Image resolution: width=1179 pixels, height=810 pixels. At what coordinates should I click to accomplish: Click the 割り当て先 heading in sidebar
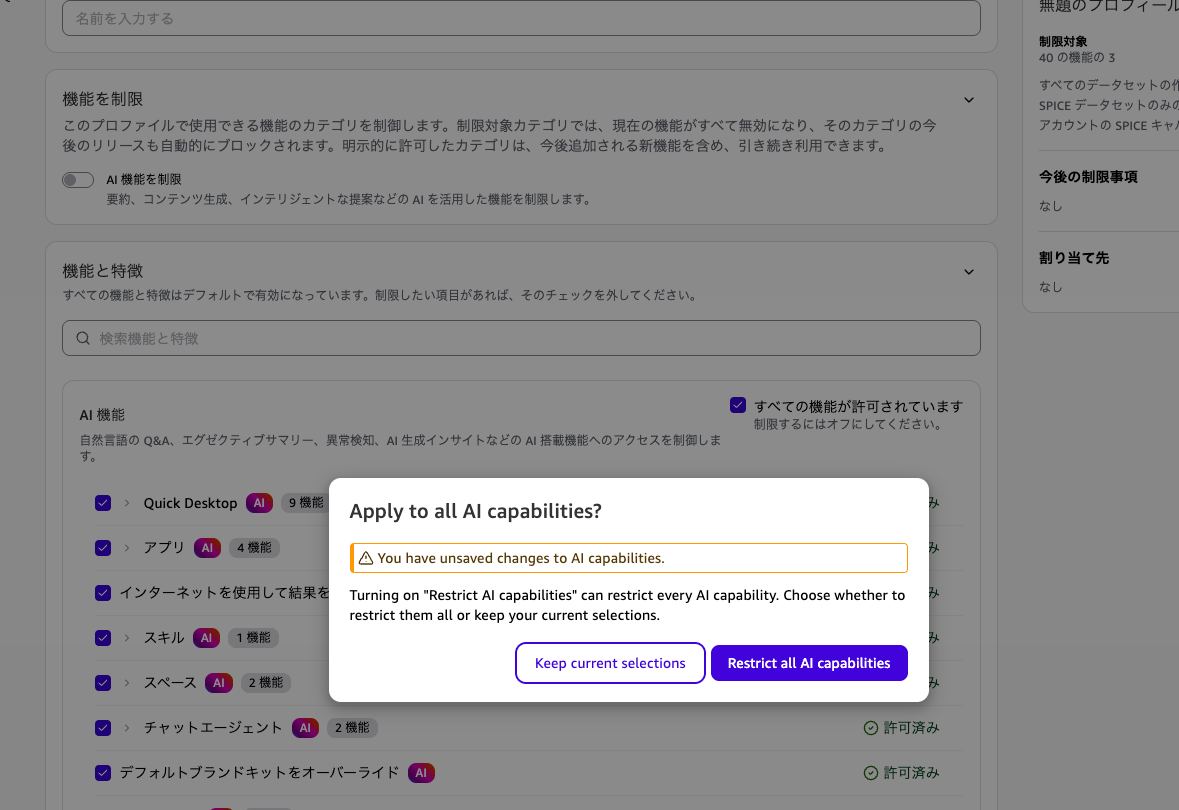coord(1074,258)
